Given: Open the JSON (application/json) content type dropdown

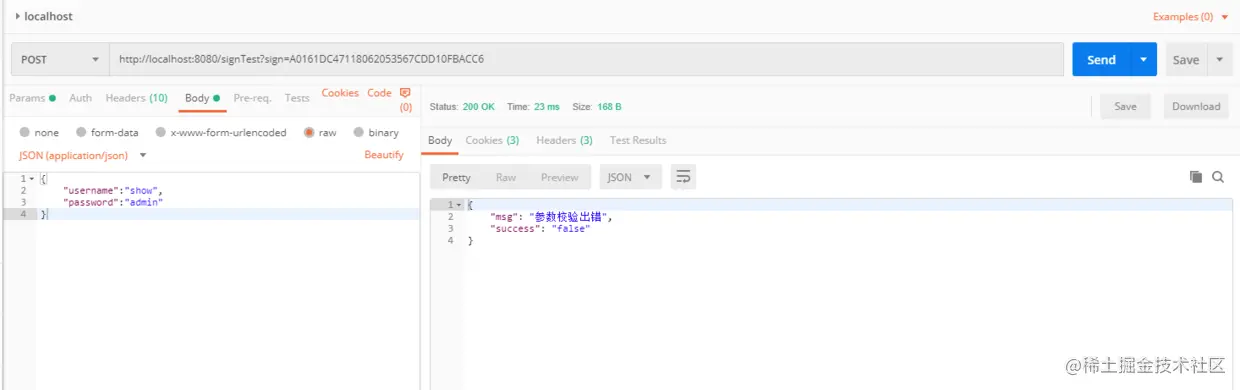Looking at the screenshot, I should click(x=83, y=155).
